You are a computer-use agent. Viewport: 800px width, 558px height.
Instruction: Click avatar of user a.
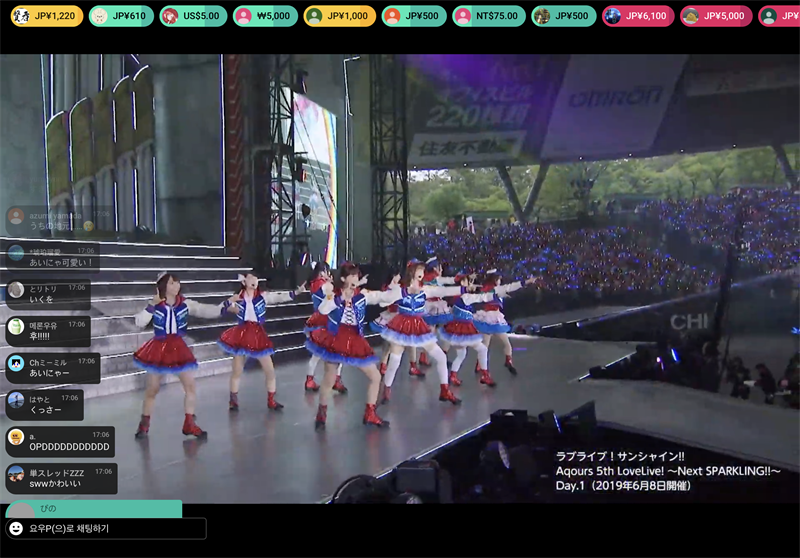click(x=16, y=437)
